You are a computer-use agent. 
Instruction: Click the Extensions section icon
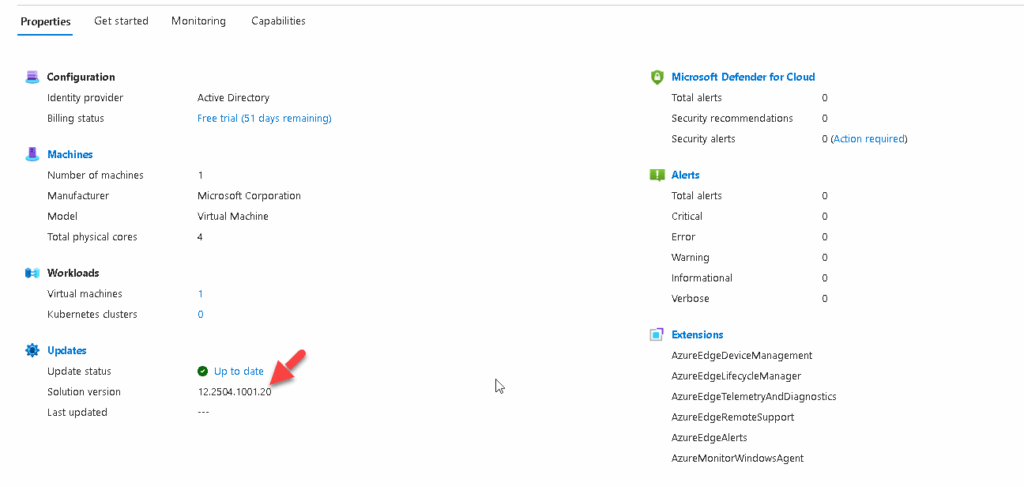(x=656, y=334)
